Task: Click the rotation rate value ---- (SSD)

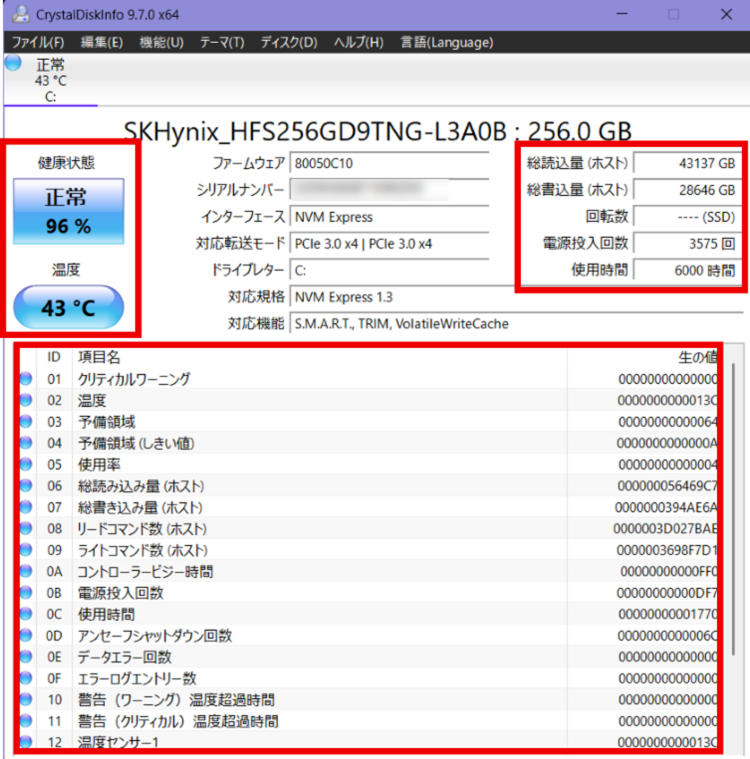Action: coord(687,217)
